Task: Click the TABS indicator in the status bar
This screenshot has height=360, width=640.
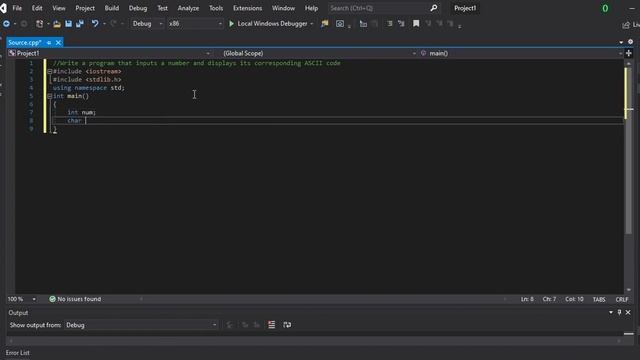Action: pyautogui.click(x=599, y=299)
